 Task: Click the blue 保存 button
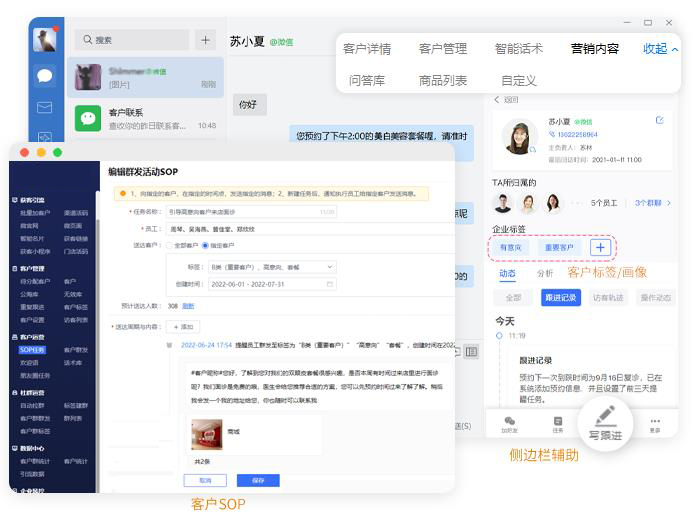pos(258,480)
